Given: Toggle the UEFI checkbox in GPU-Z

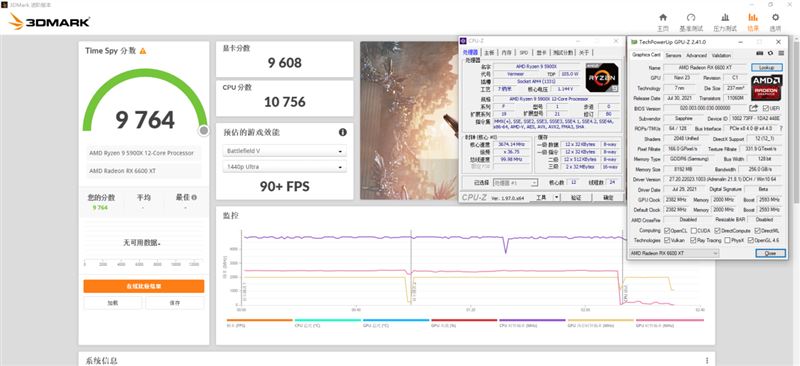Looking at the screenshot, I should 766,109.
